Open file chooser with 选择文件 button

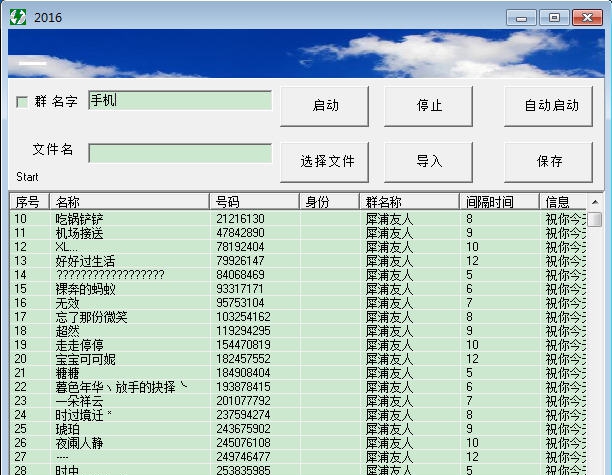(x=325, y=162)
